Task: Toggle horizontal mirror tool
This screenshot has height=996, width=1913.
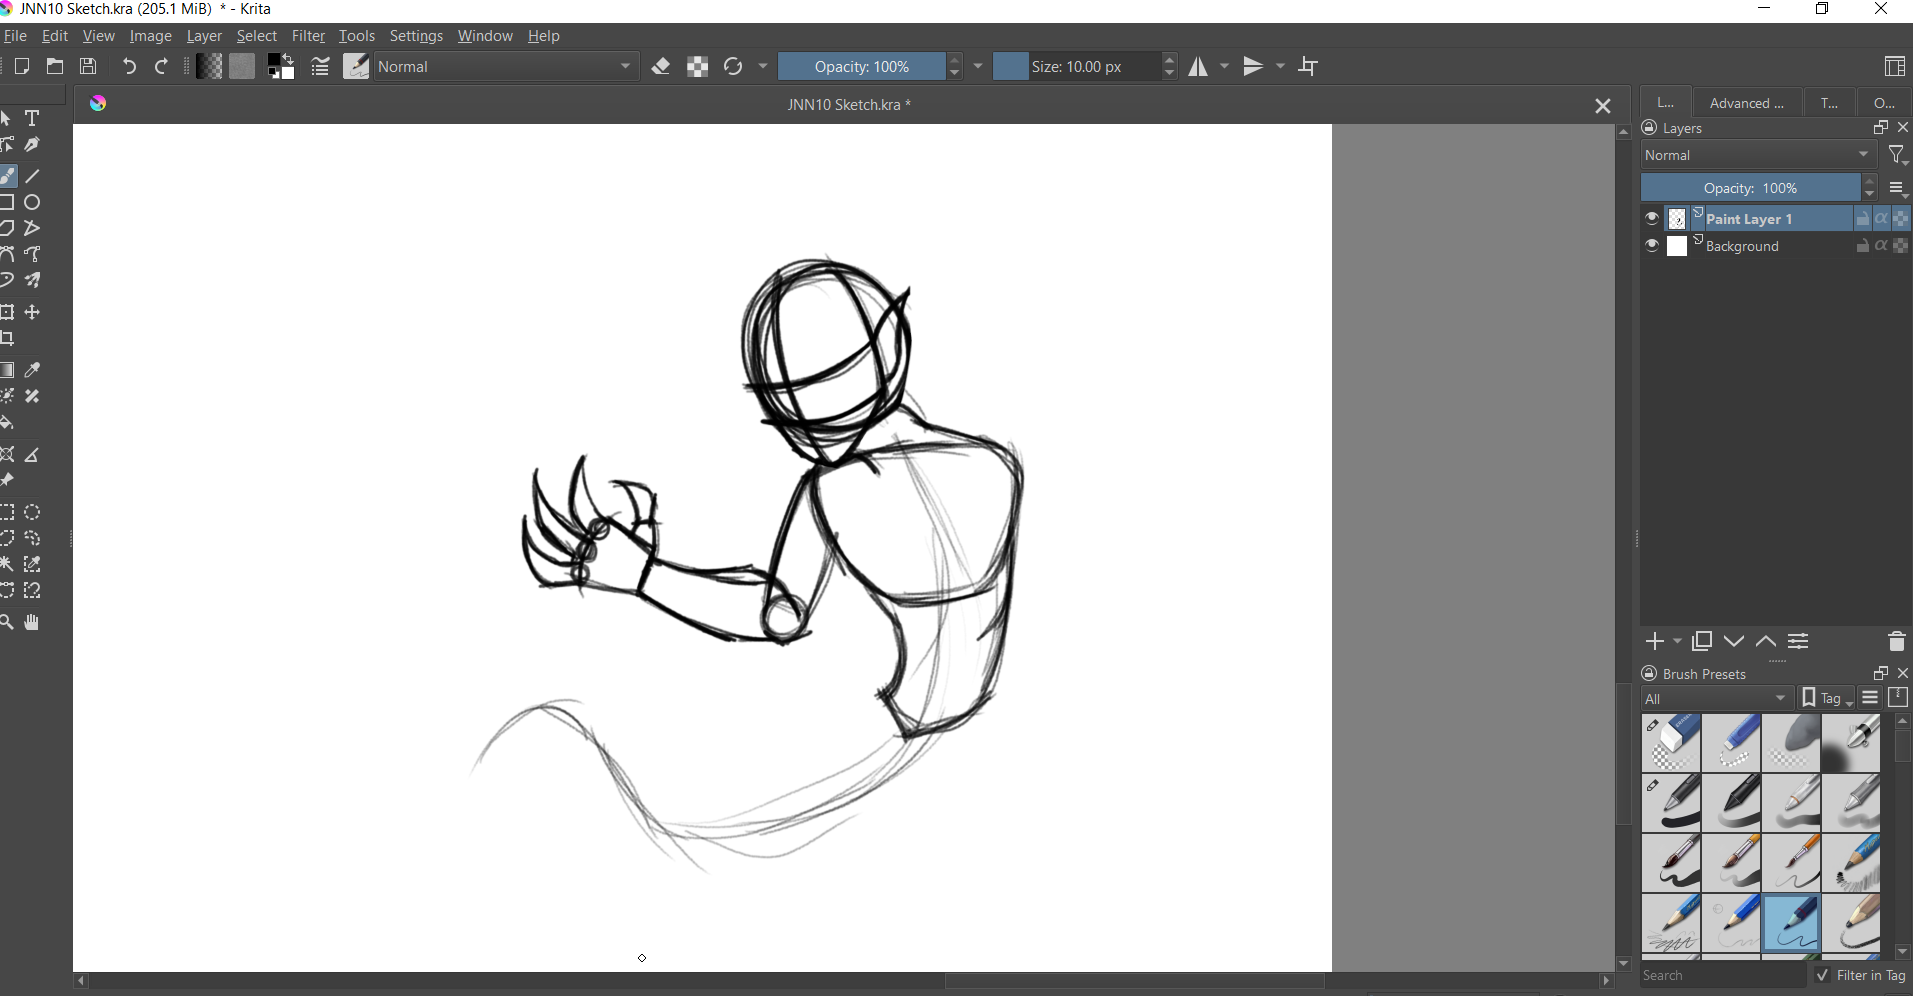Action: [x=1198, y=67]
